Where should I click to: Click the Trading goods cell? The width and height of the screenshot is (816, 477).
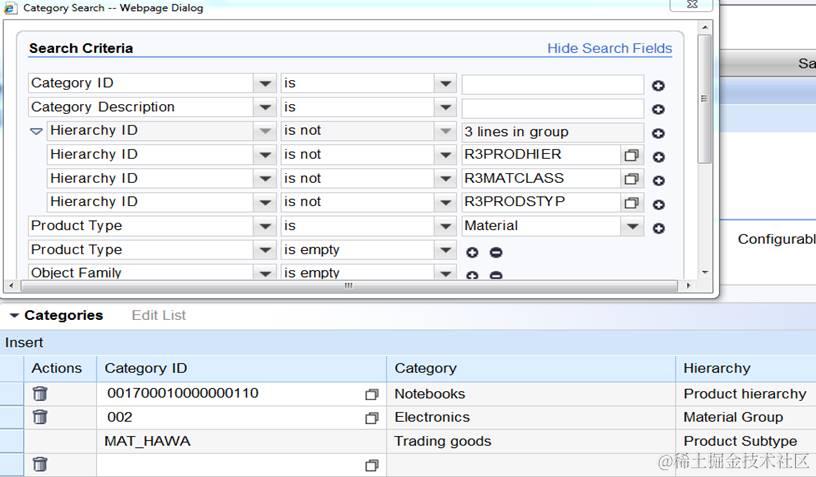click(531, 441)
